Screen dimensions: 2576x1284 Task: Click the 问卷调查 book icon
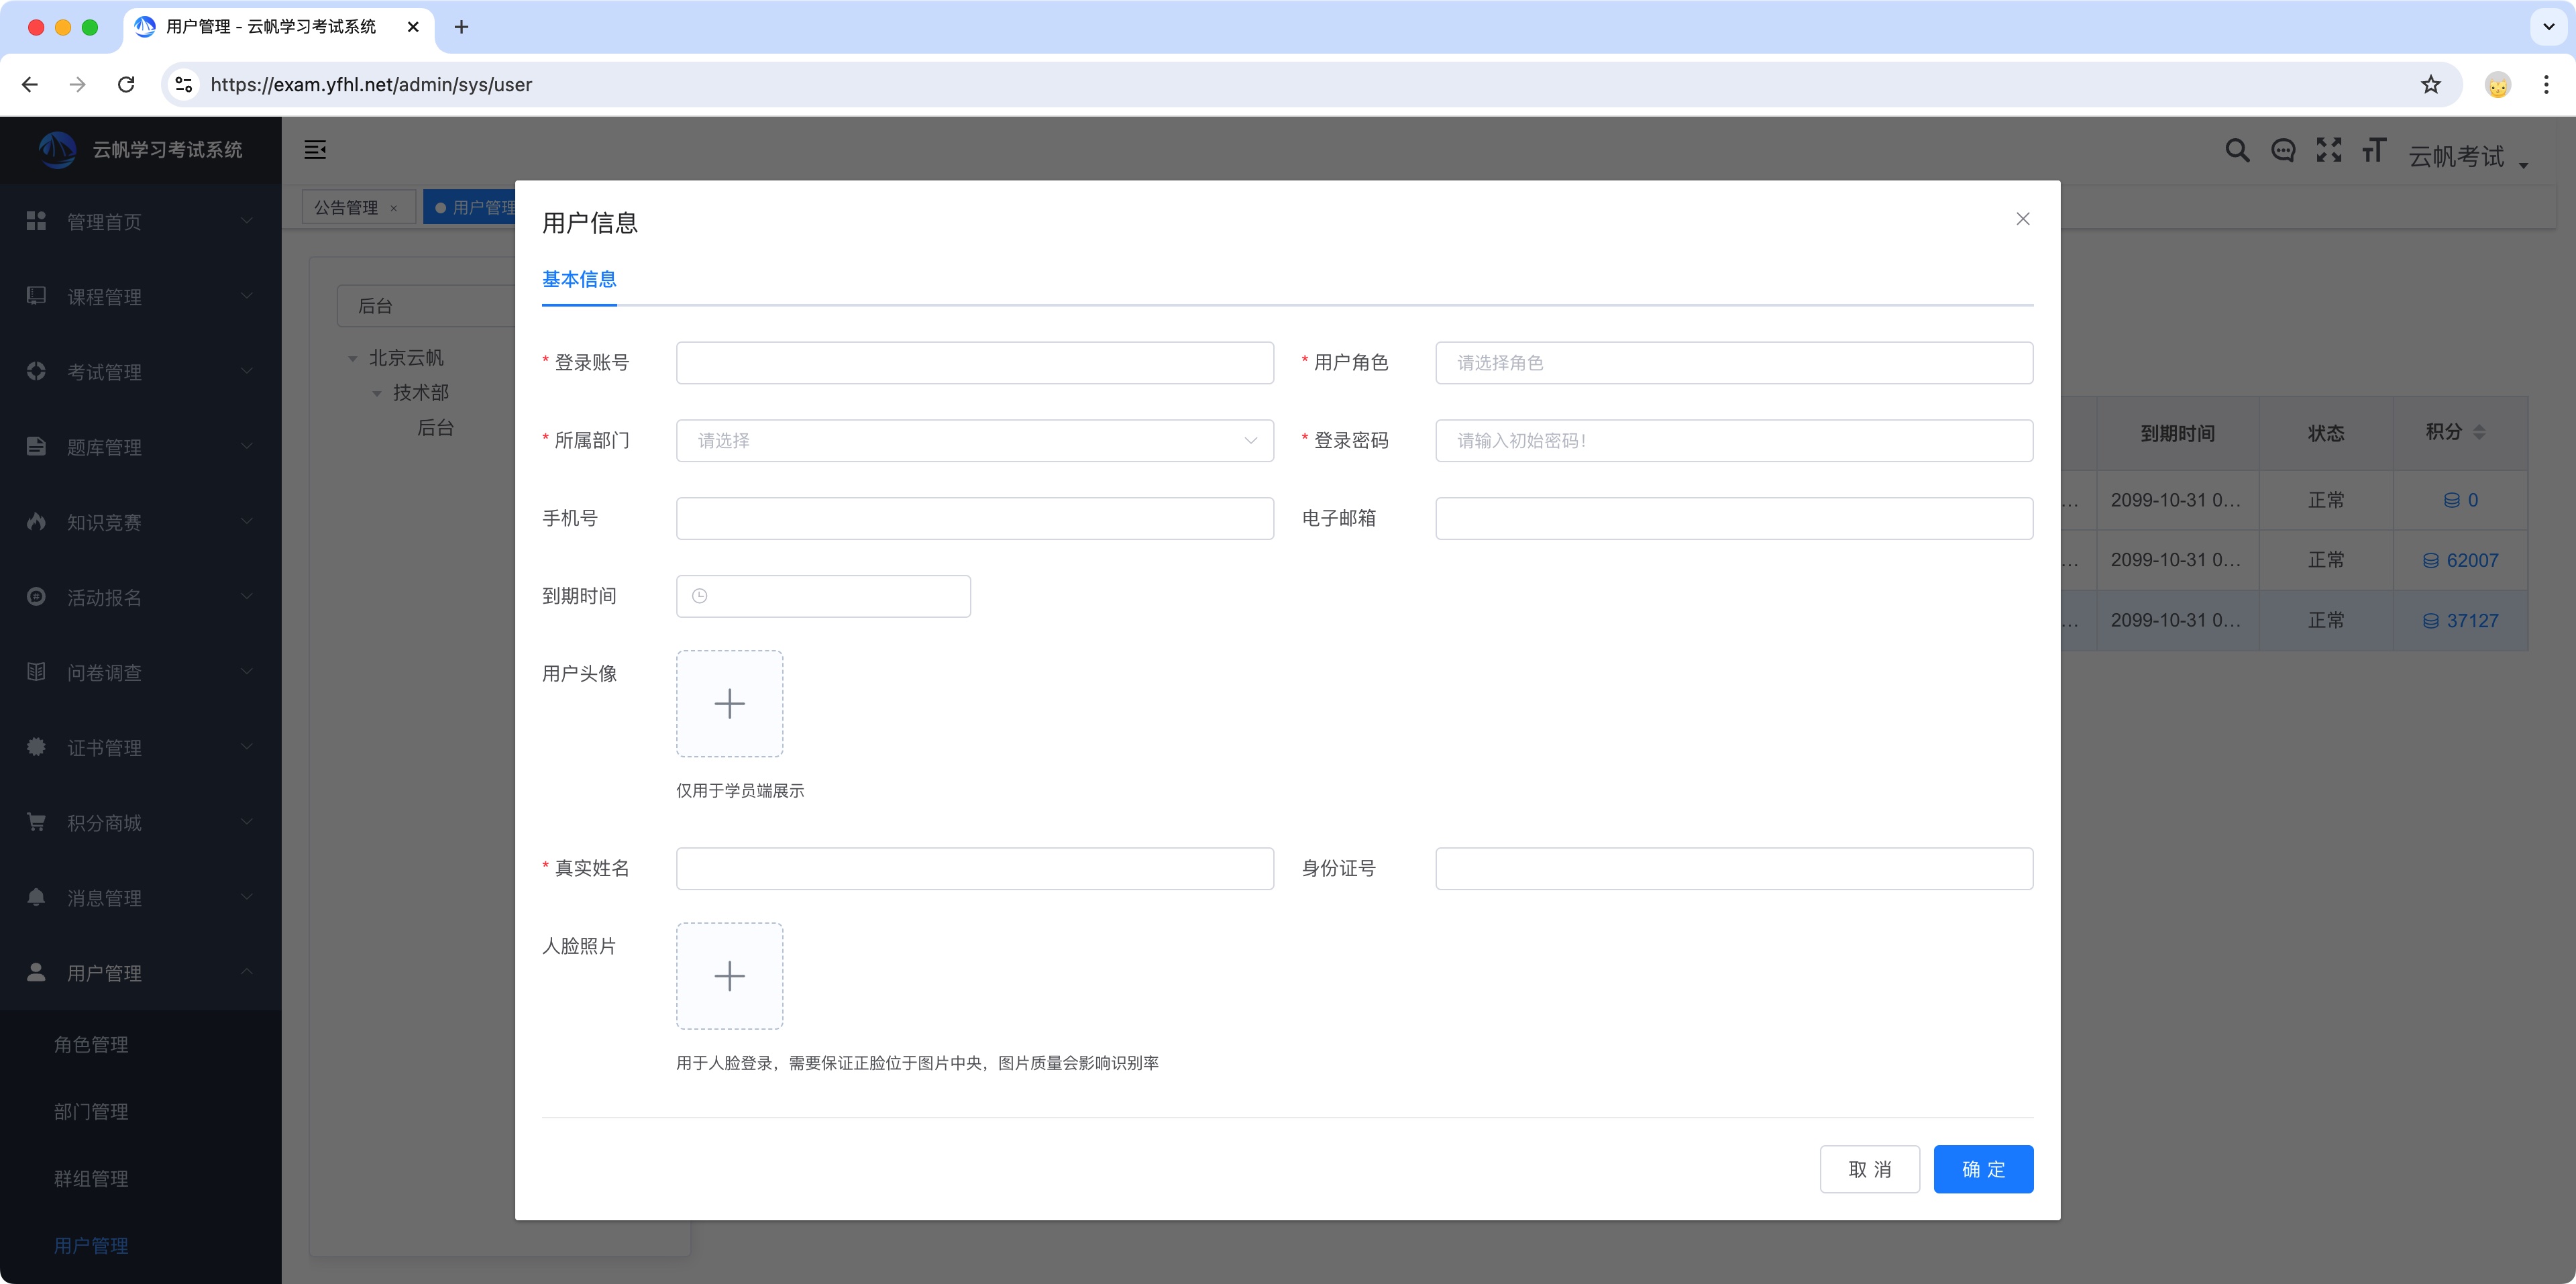(x=36, y=671)
